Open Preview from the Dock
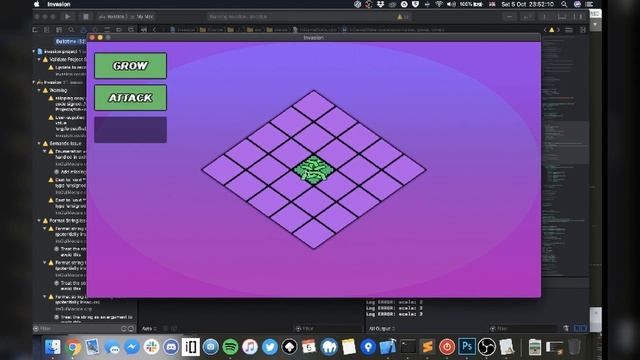 point(92,347)
